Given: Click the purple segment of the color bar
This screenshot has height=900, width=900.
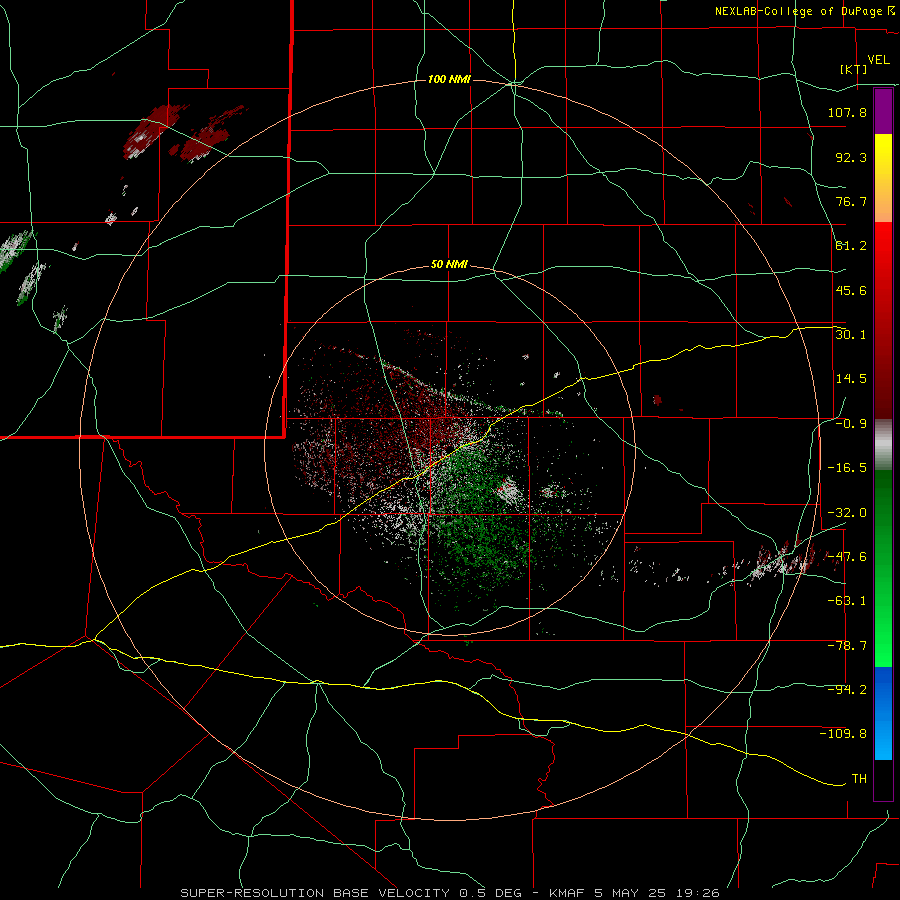Looking at the screenshot, I should click(x=883, y=111).
